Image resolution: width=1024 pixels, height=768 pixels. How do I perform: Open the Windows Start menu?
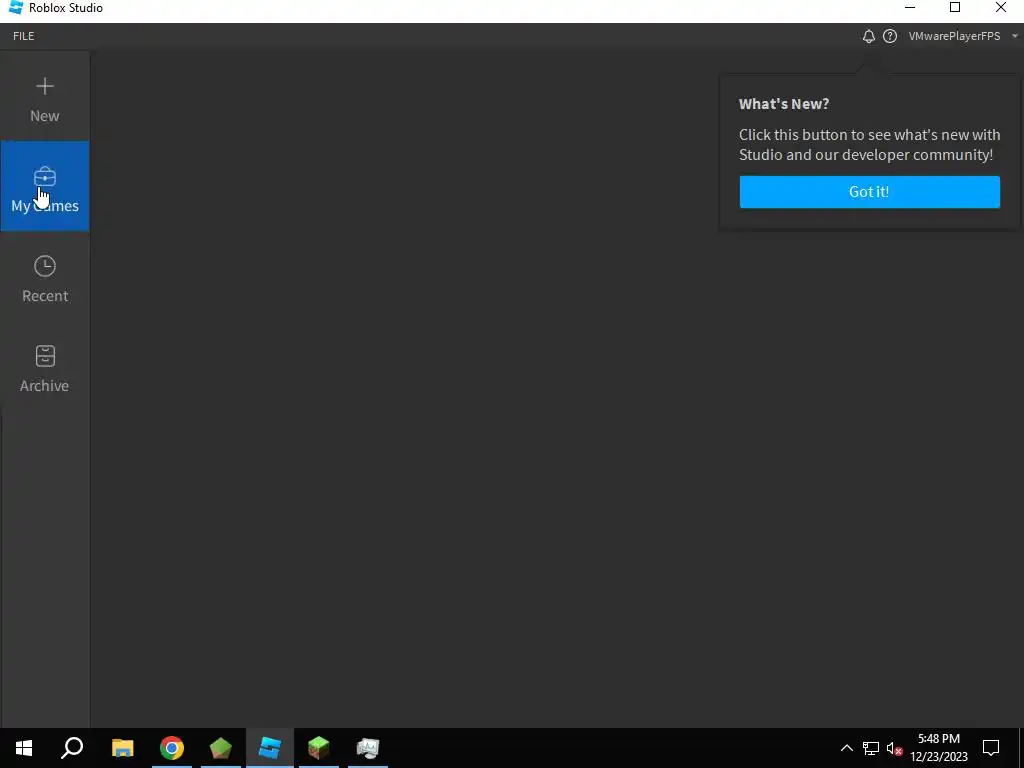24,748
